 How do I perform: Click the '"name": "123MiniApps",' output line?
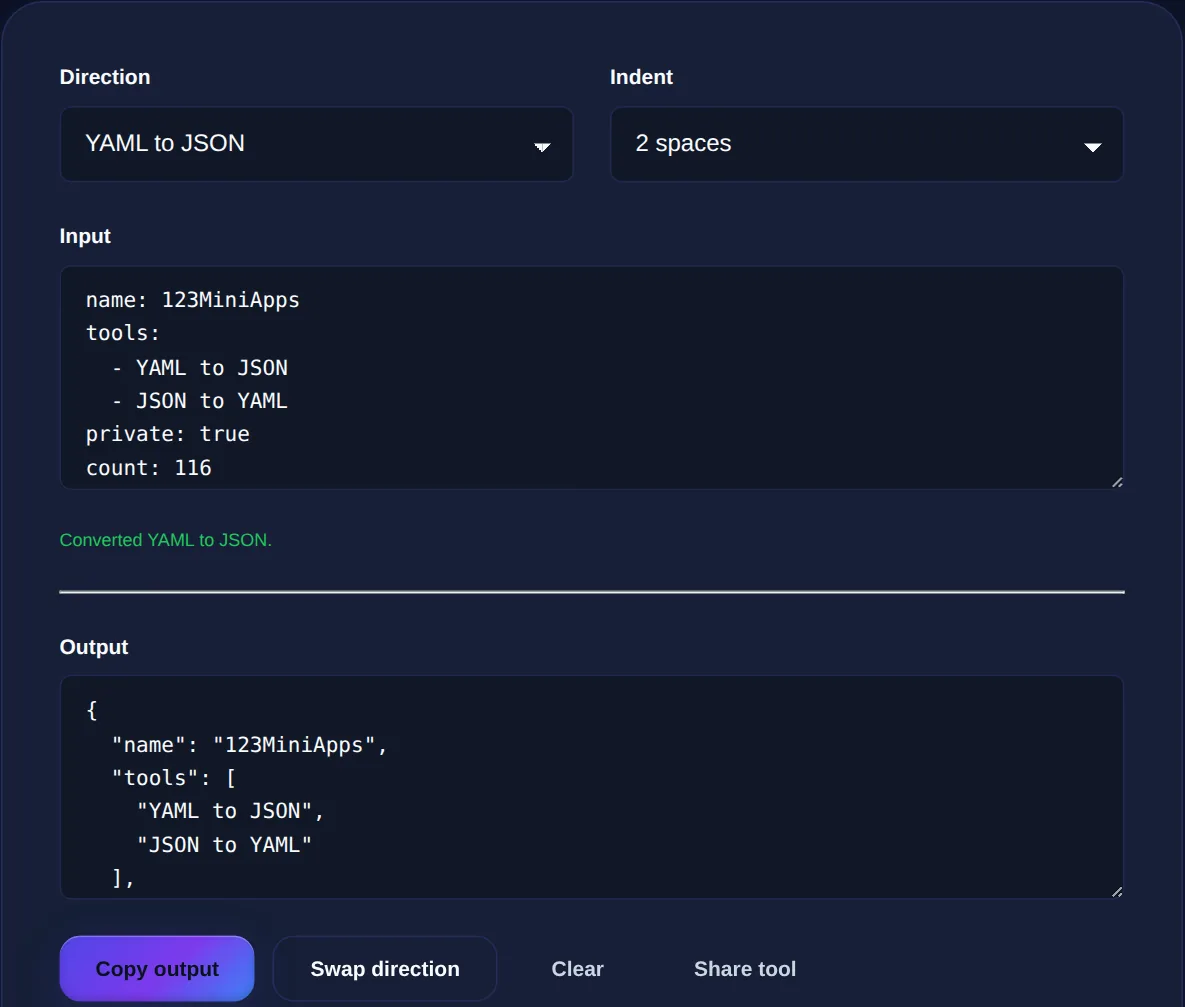point(249,745)
